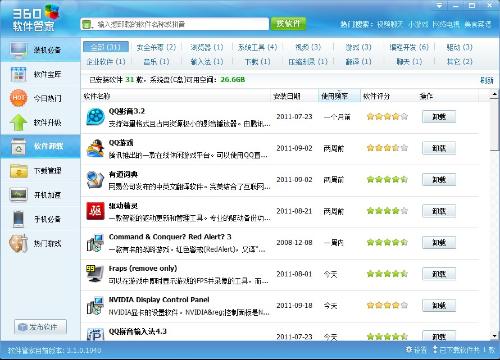The image size is (500, 360).
Task: Select the 音乐 (1) category tab
Action: [x=156, y=62]
